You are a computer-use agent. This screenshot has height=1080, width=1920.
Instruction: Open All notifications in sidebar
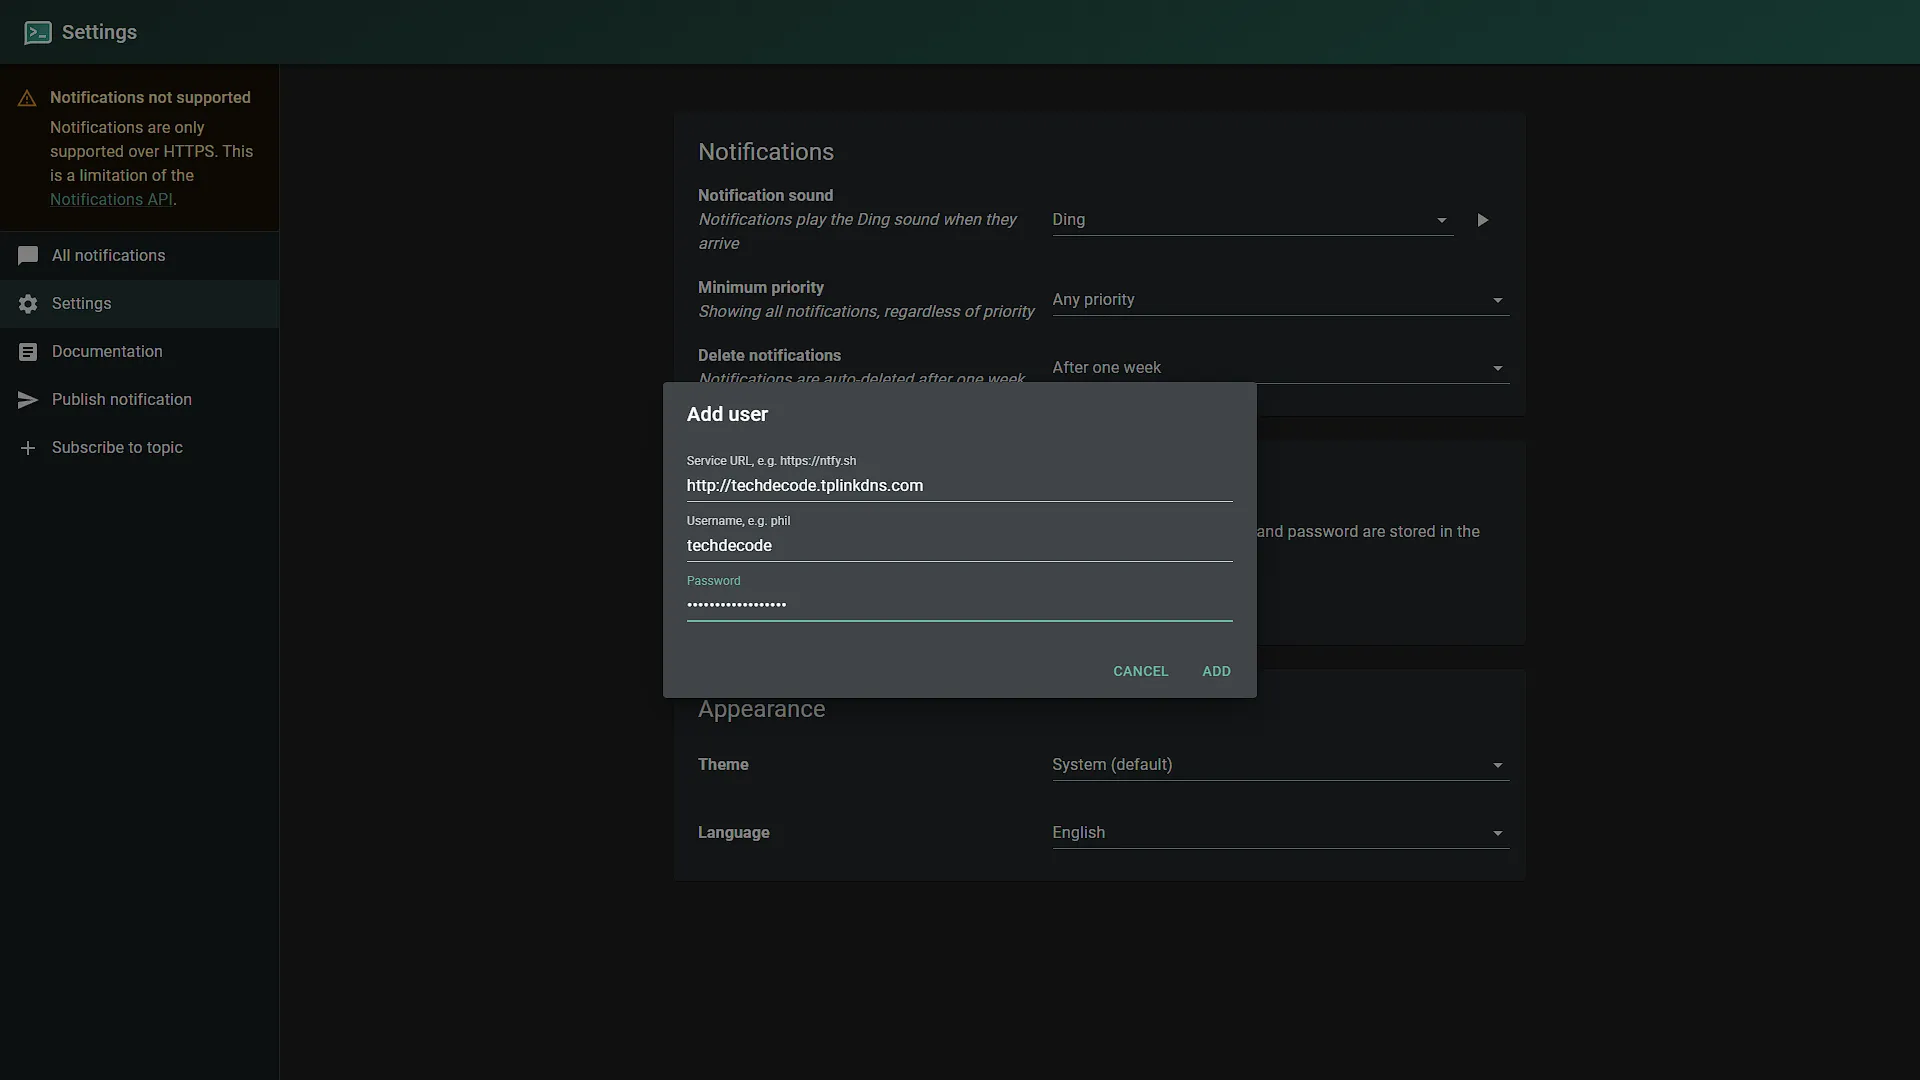139,256
